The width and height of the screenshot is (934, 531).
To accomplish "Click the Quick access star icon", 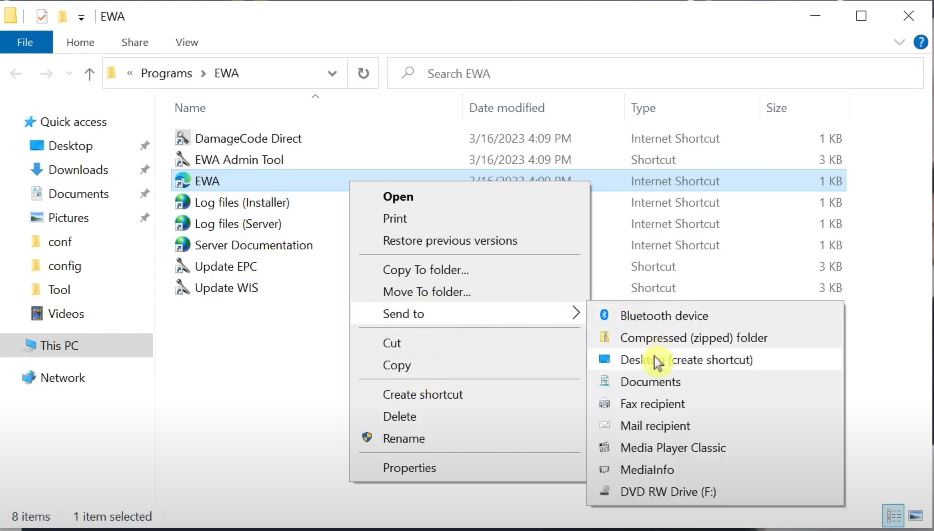I will tap(30, 122).
